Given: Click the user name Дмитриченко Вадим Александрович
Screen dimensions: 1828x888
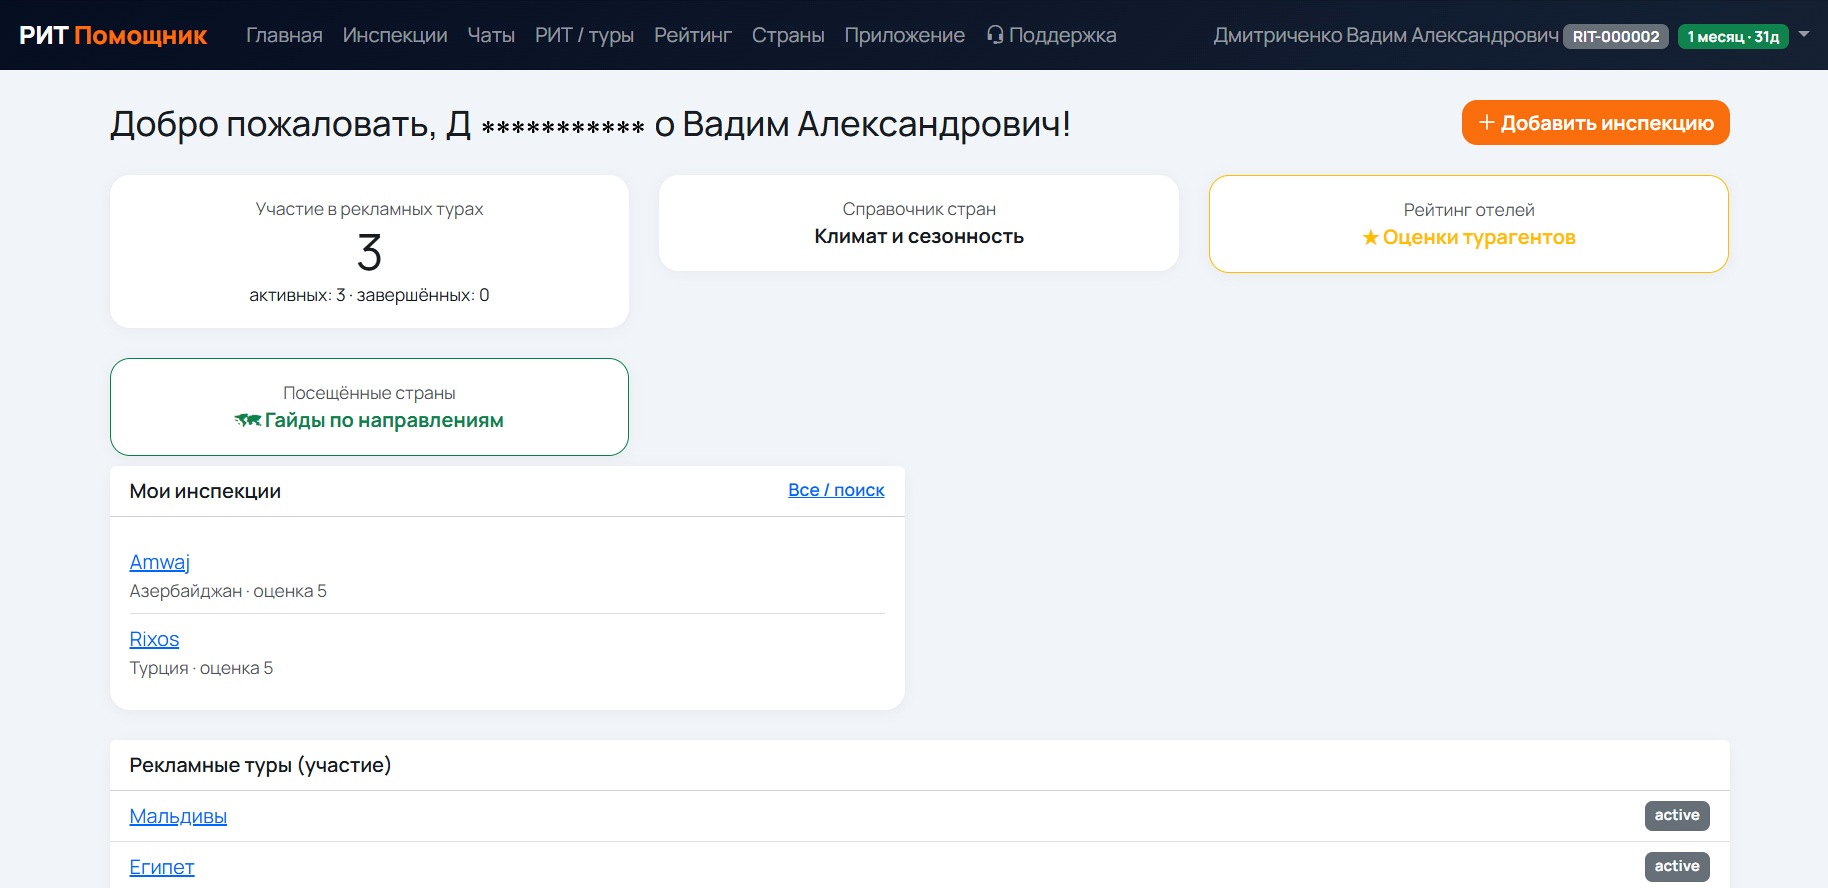Looking at the screenshot, I should point(1386,35).
